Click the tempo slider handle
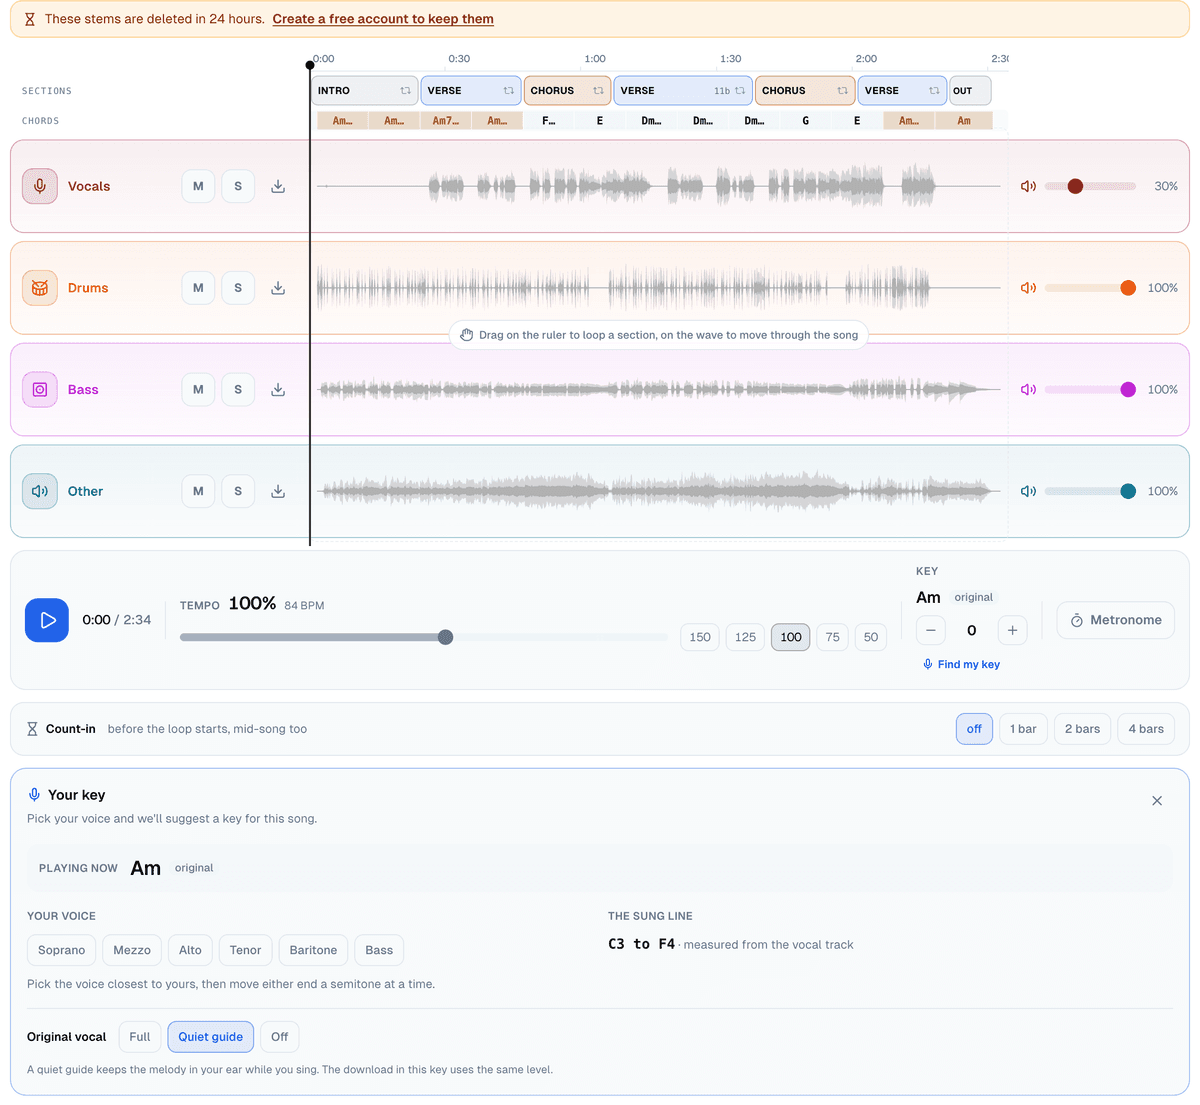This screenshot has width=1200, height=1105. click(446, 637)
